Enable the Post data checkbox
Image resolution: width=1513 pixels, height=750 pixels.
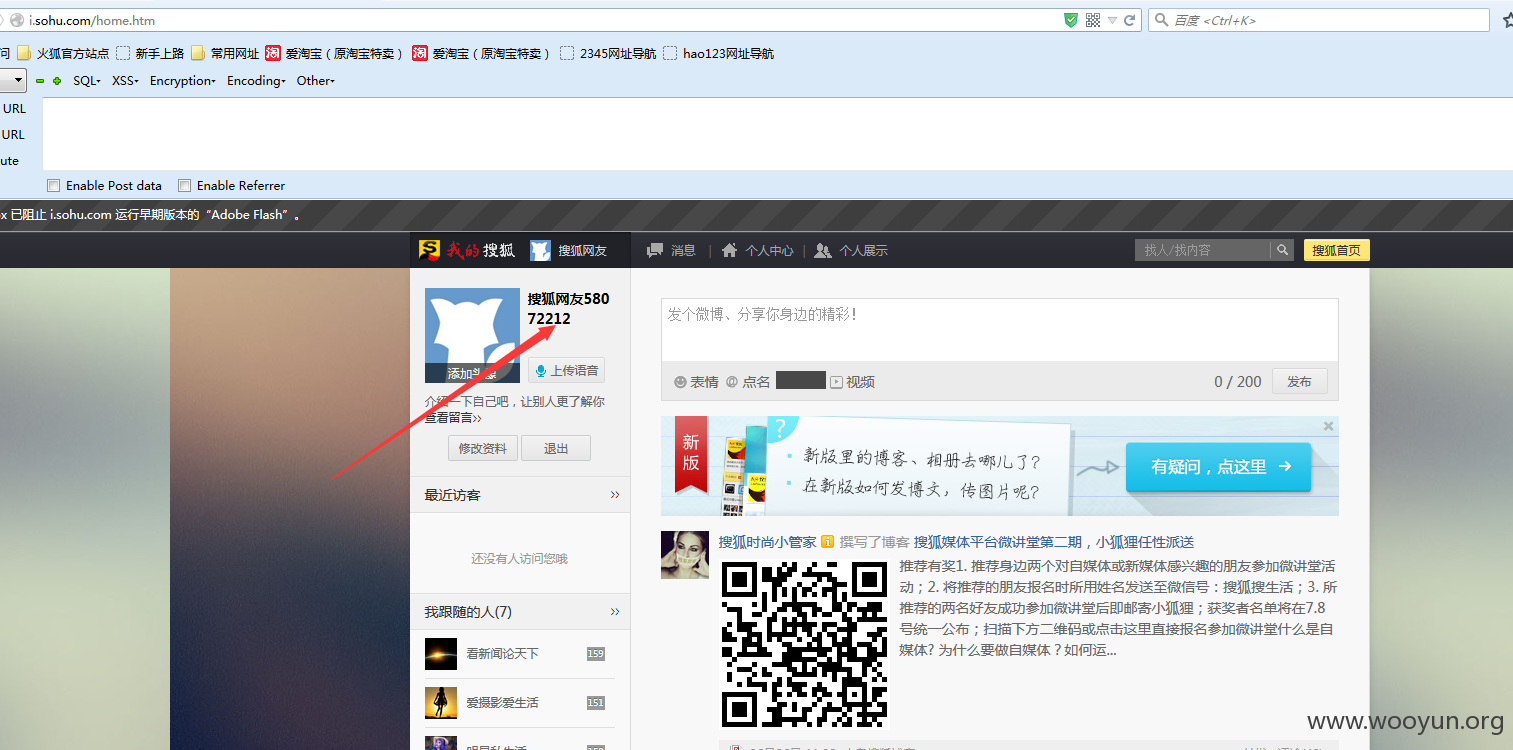54,185
